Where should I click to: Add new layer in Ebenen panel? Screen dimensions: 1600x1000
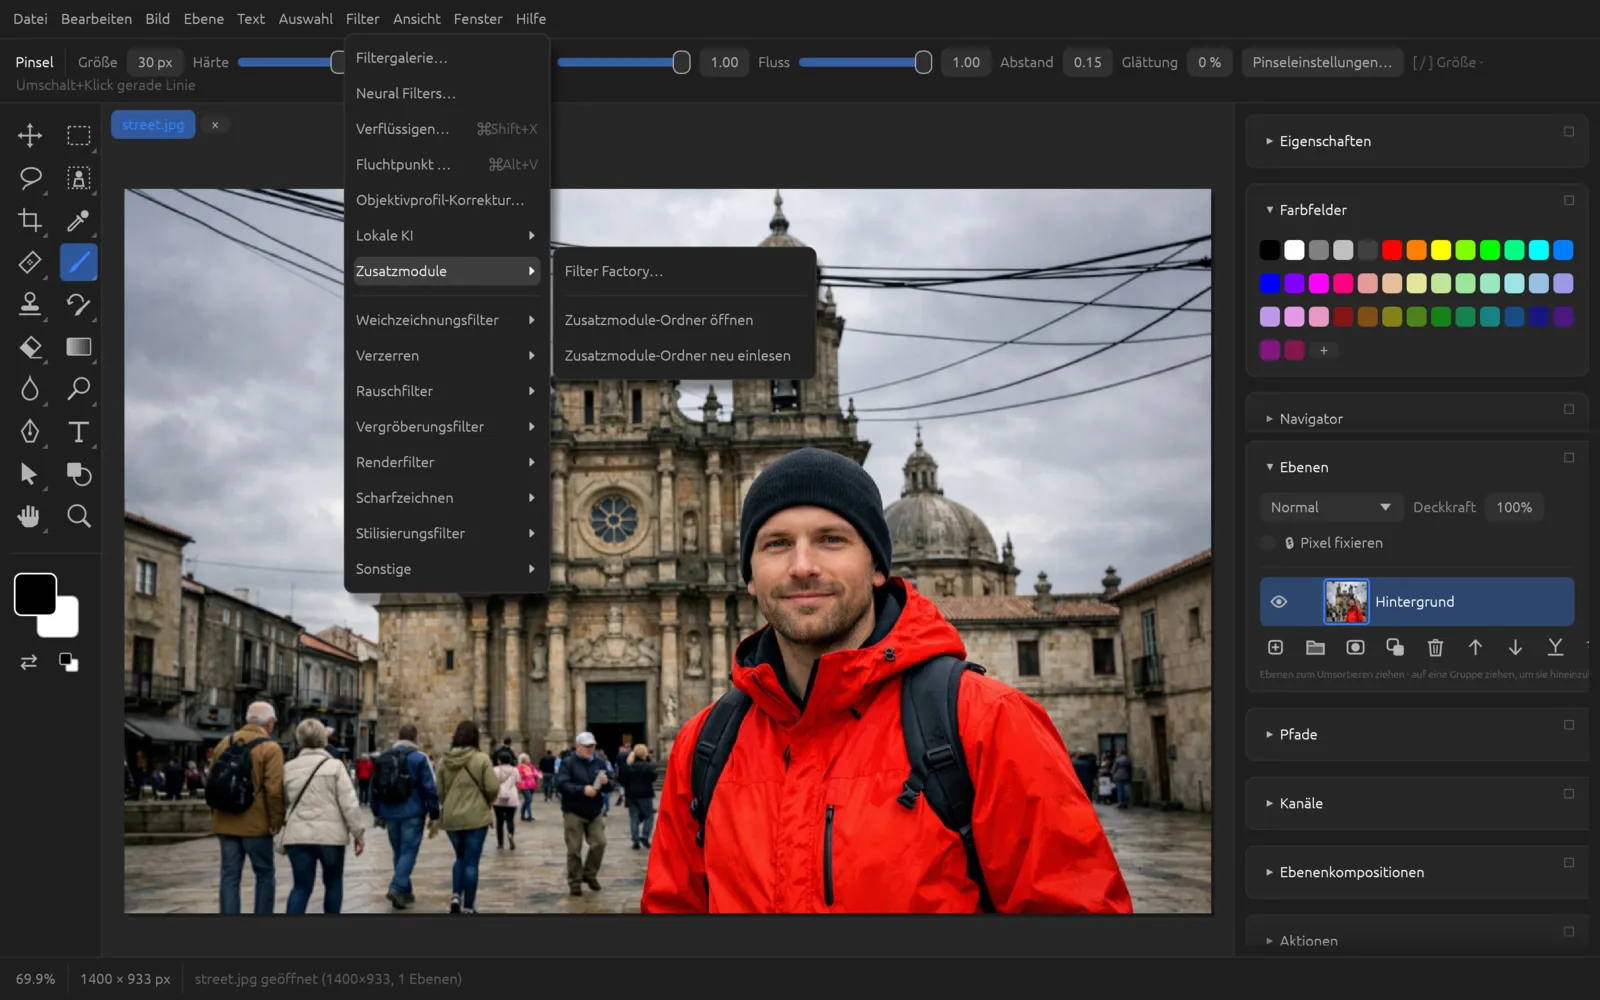coord(1275,647)
